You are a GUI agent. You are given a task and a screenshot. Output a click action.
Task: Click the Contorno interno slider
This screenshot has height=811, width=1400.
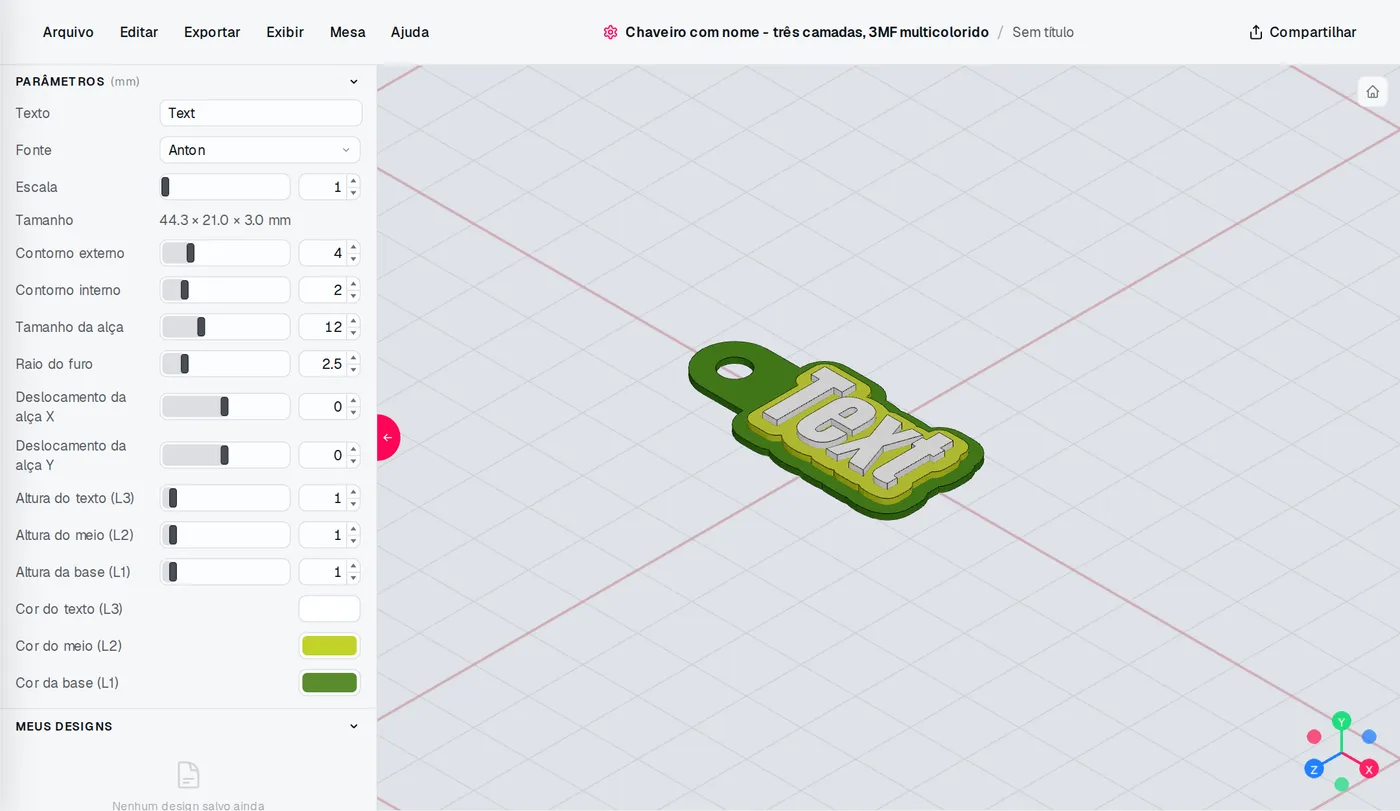[x=225, y=290]
